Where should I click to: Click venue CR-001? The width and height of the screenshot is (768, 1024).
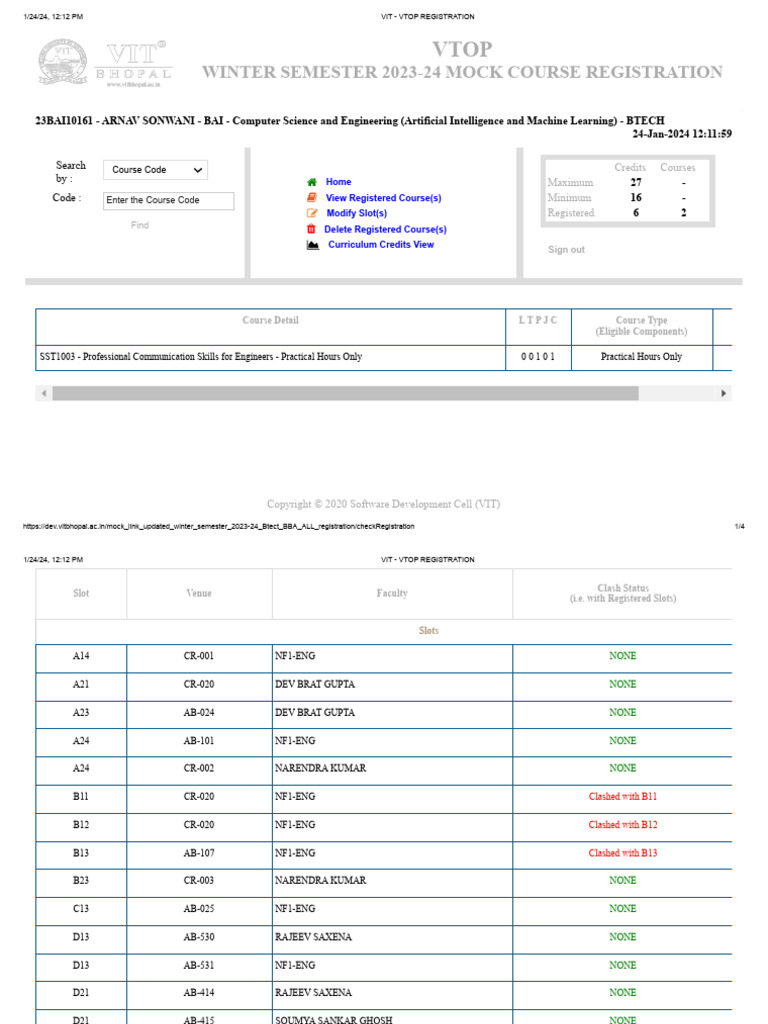click(x=199, y=656)
